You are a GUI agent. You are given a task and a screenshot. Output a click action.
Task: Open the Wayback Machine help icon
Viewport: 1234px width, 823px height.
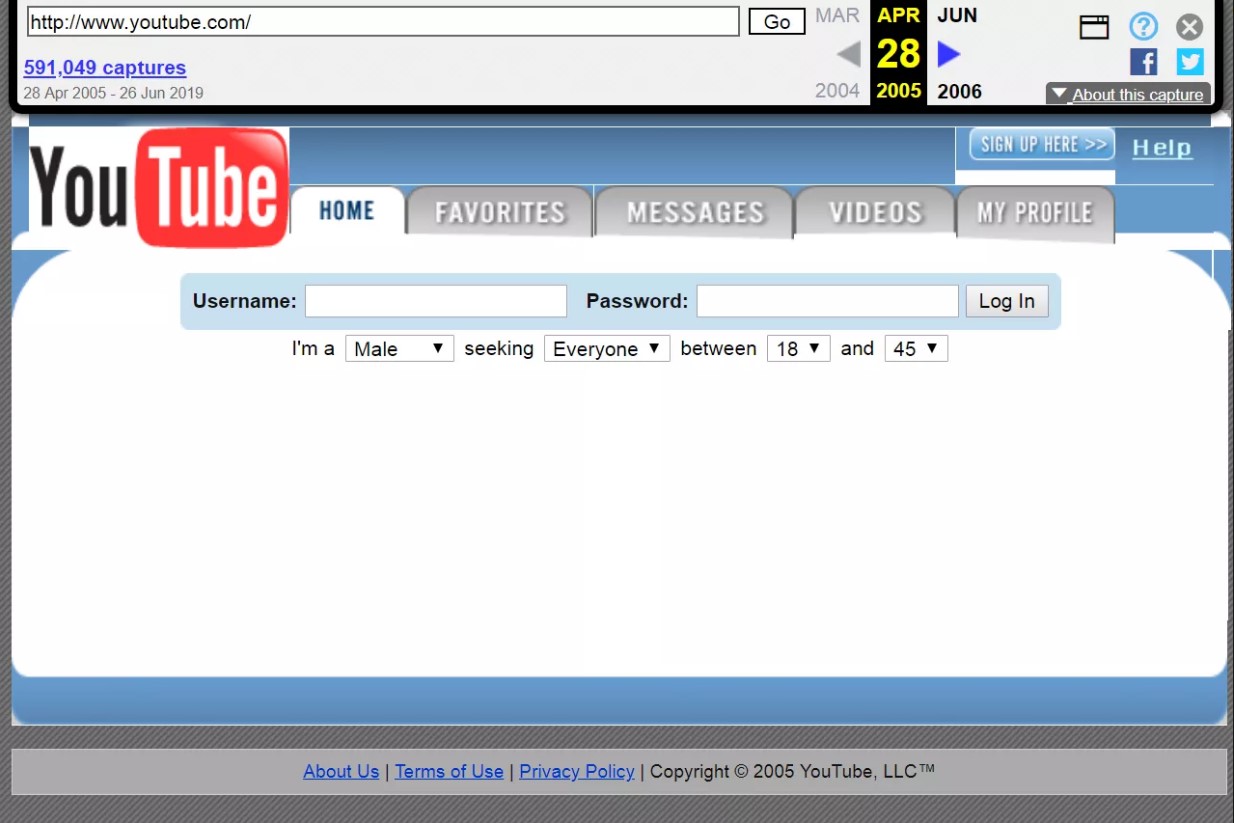coord(1143,26)
